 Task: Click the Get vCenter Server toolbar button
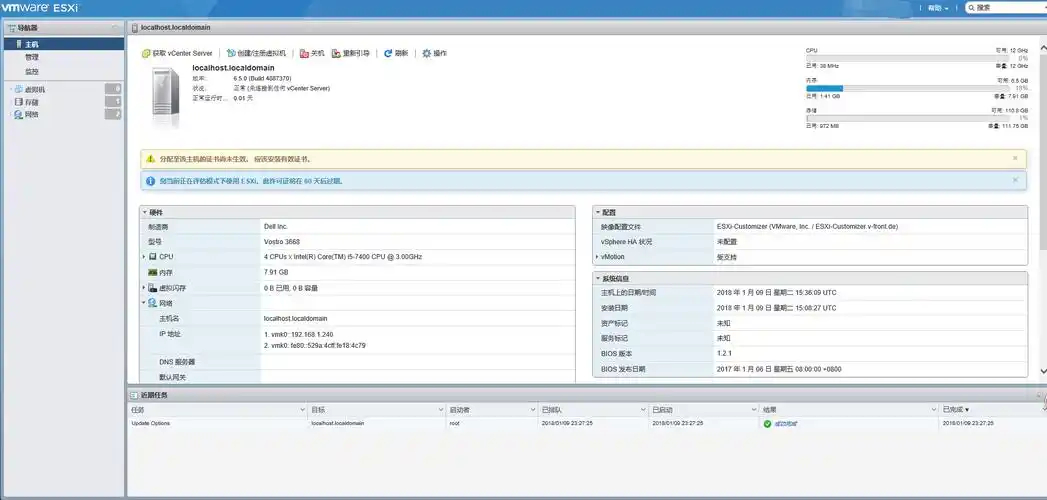point(178,53)
